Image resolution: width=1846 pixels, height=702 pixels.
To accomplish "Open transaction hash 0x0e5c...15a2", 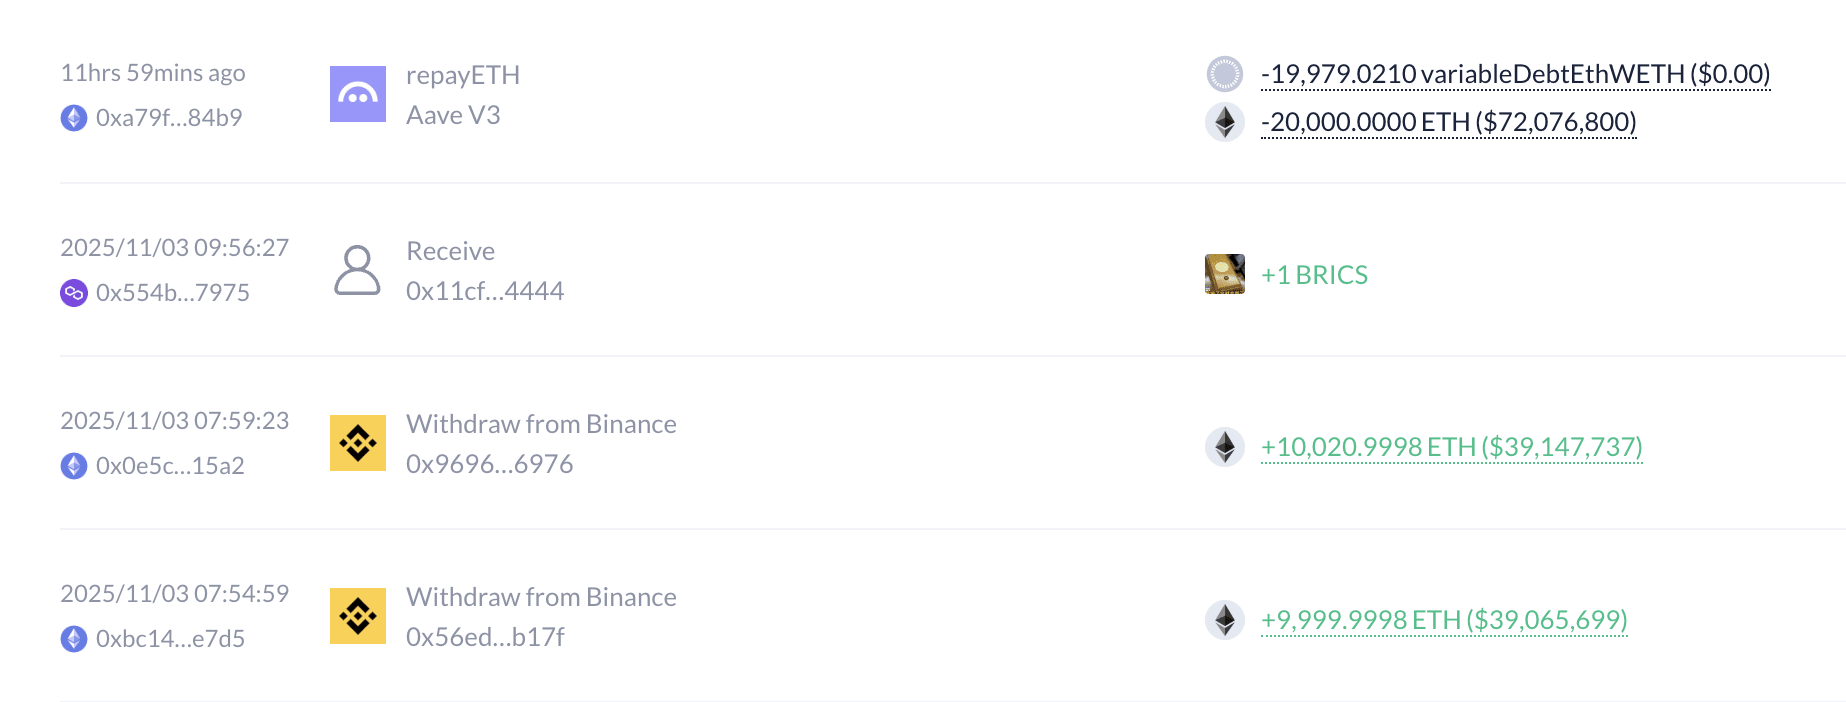I will [170, 466].
